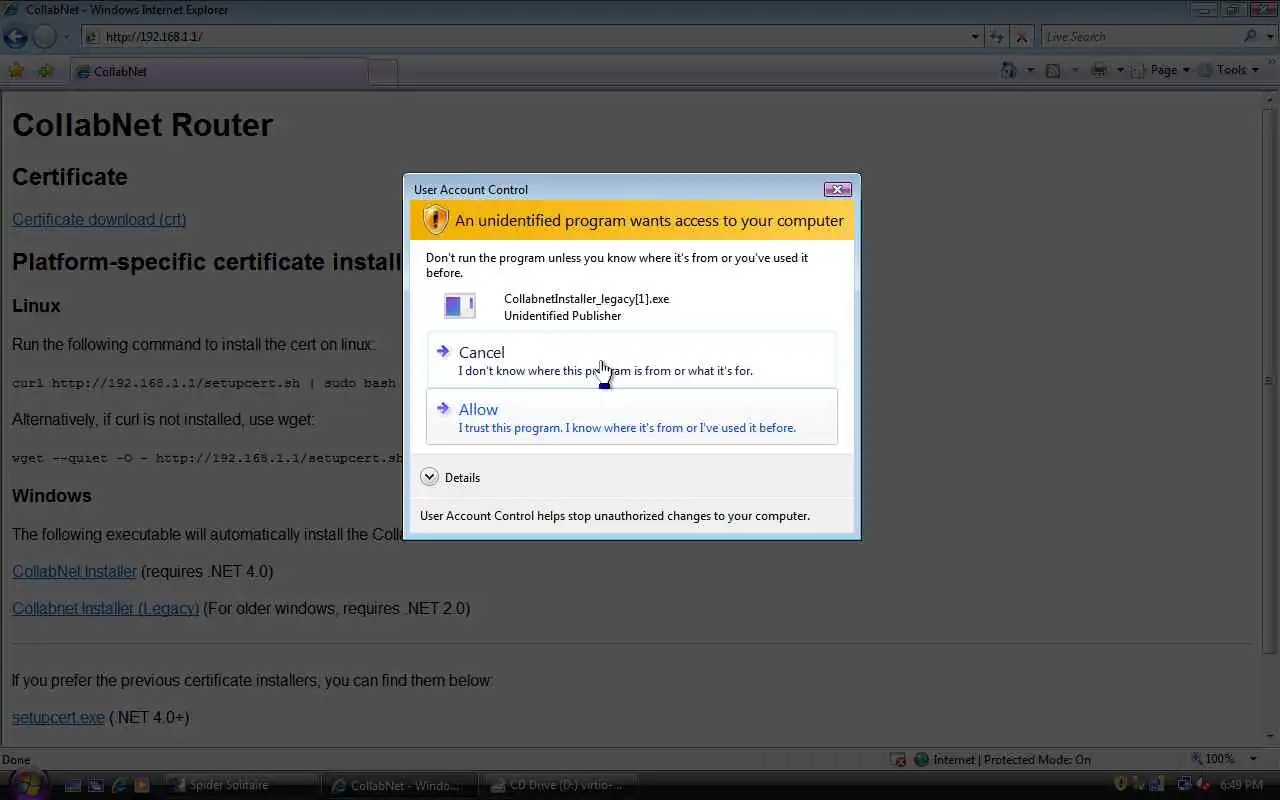Switch to CollabNet taskbar window button
The image size is (1280, 800).
402,785
